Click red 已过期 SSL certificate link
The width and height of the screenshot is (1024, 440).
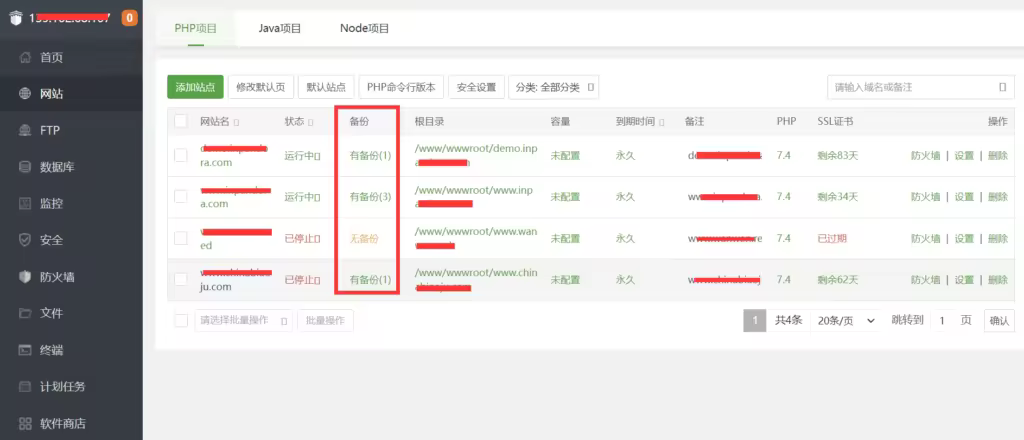[x=832, y=238]
